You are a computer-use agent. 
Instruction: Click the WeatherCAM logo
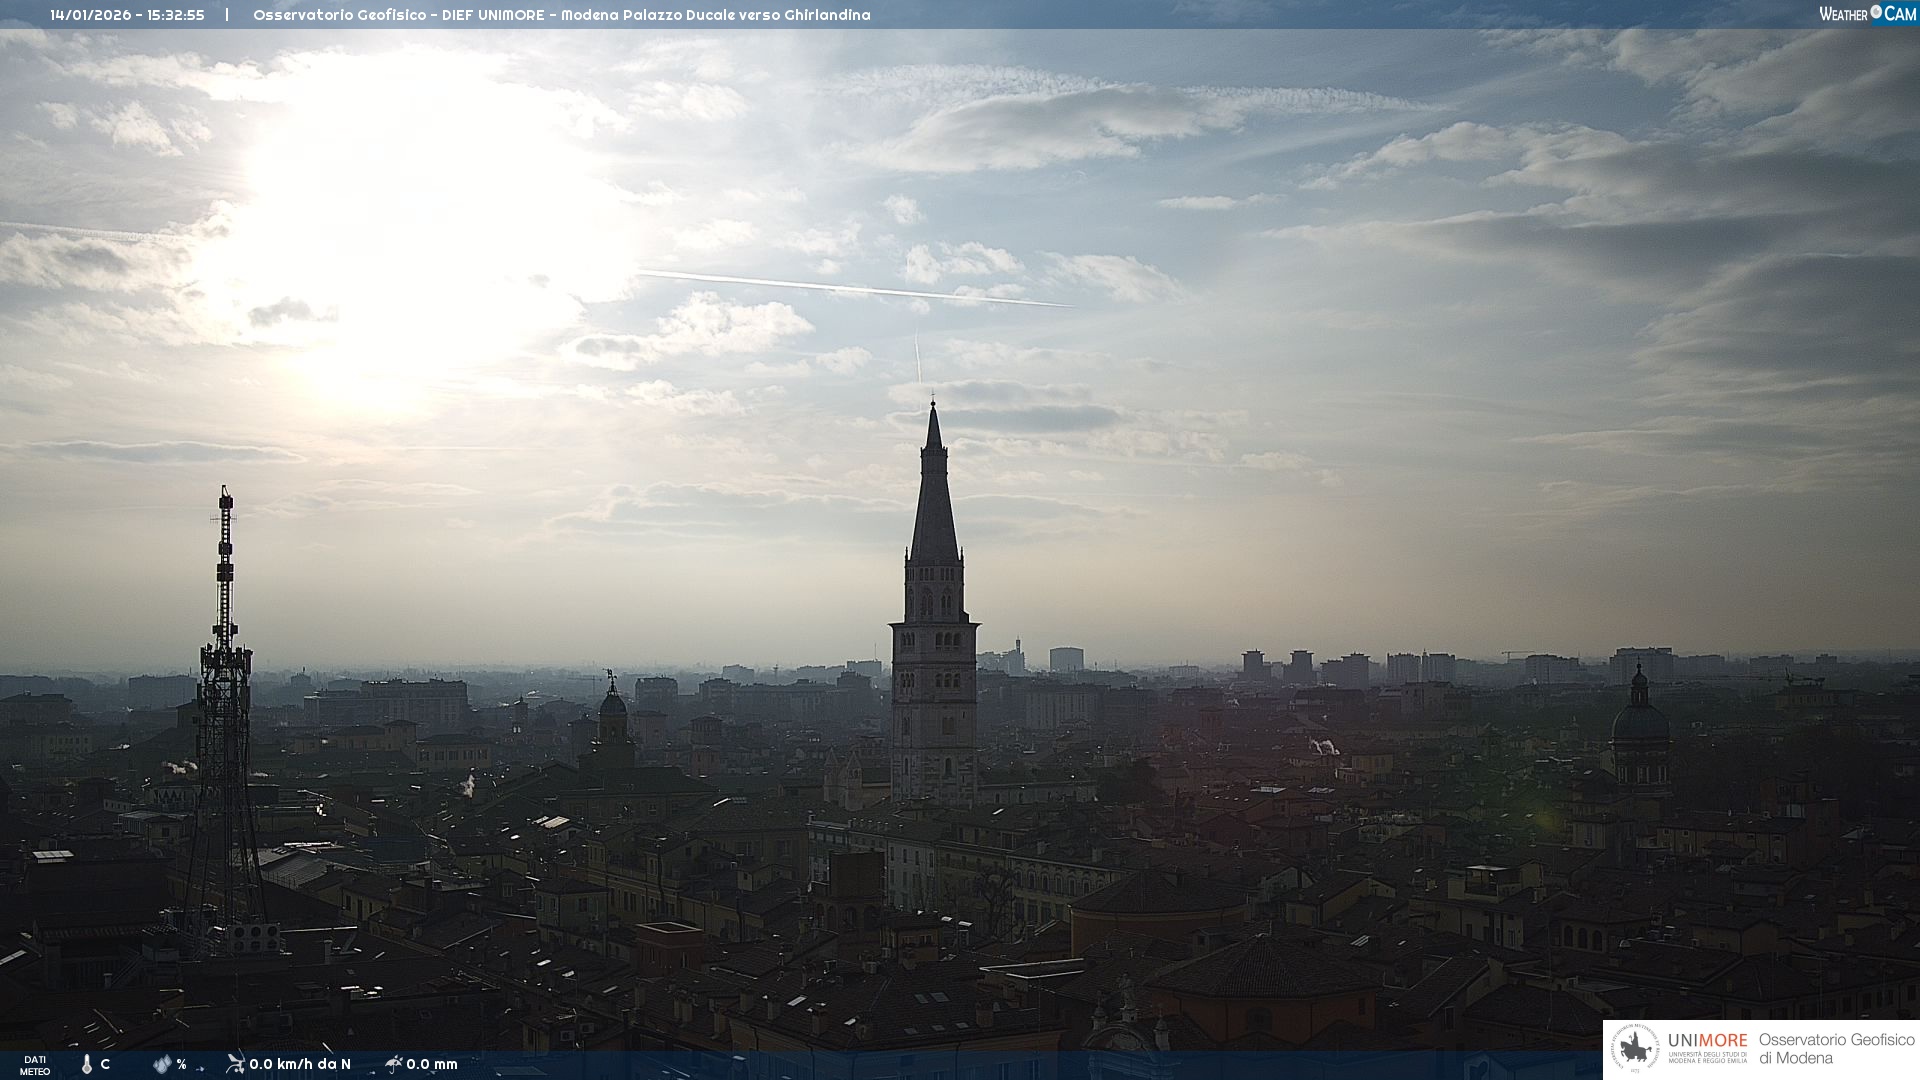click(x=1867, y=14)
